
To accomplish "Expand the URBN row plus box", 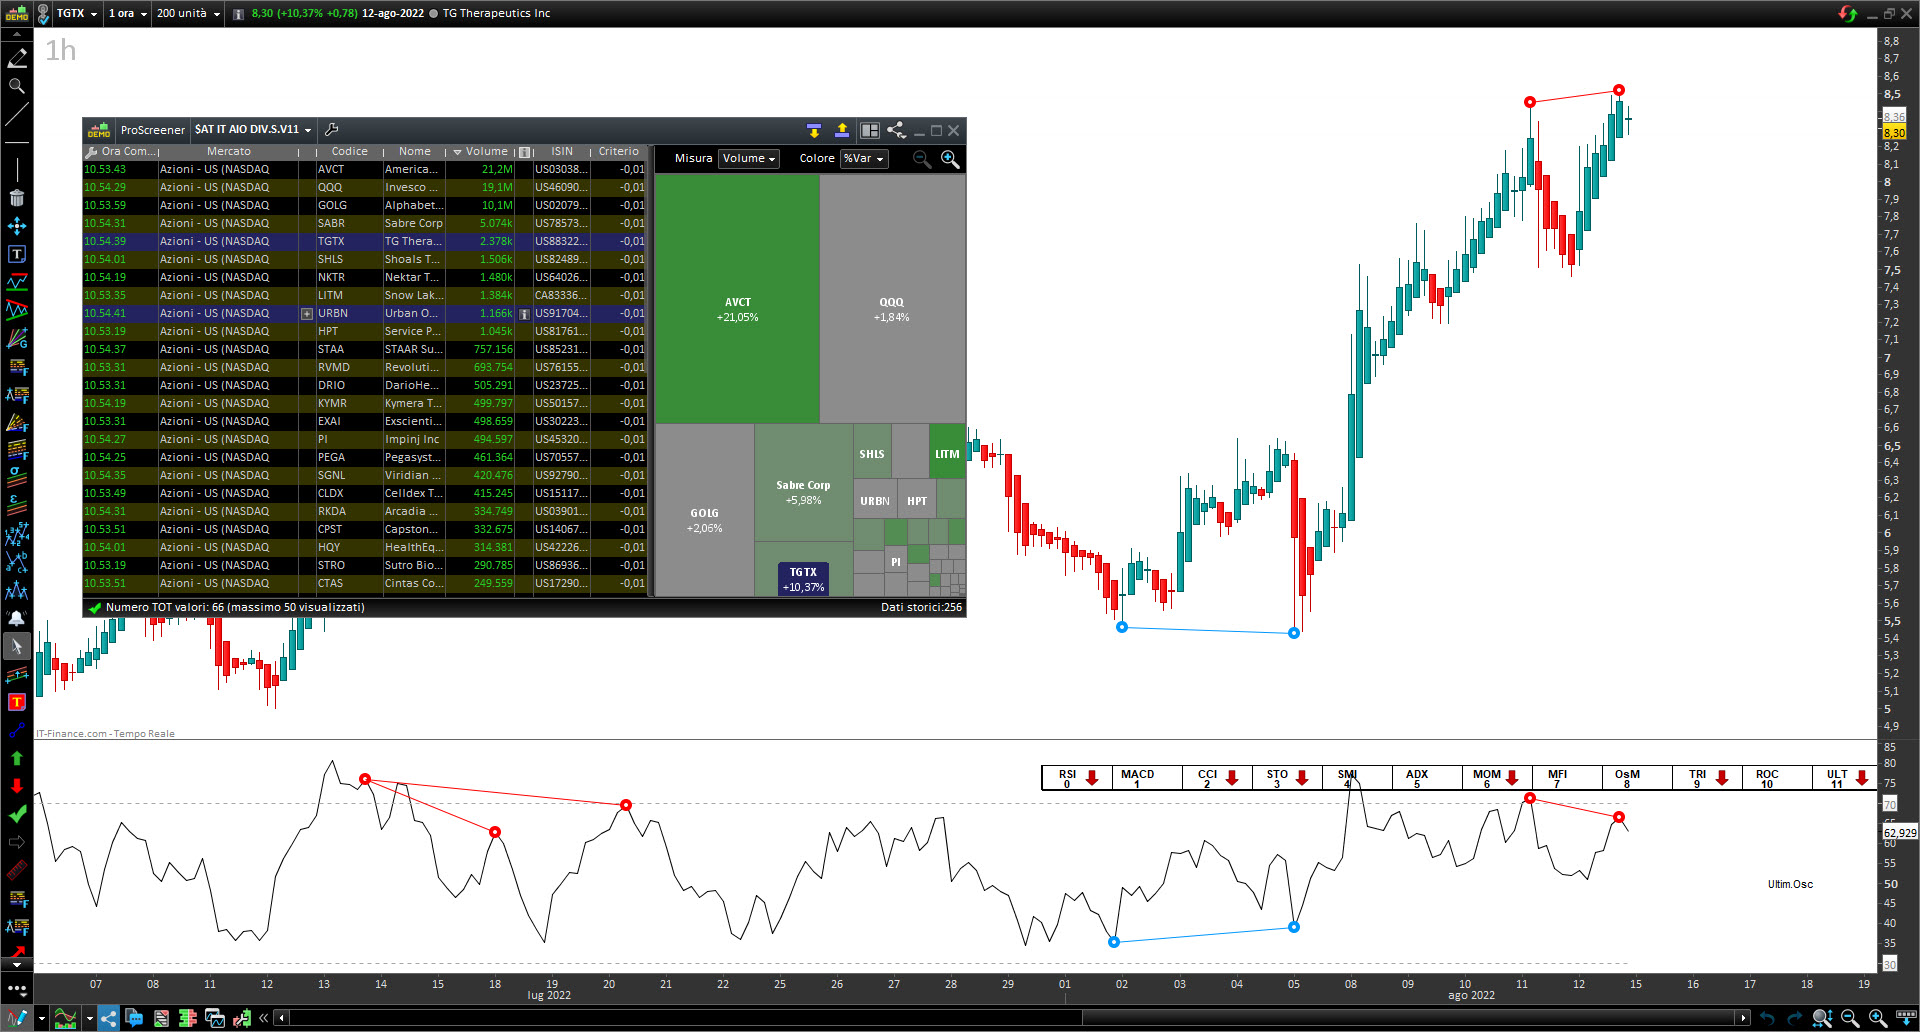I will point(307,314).
